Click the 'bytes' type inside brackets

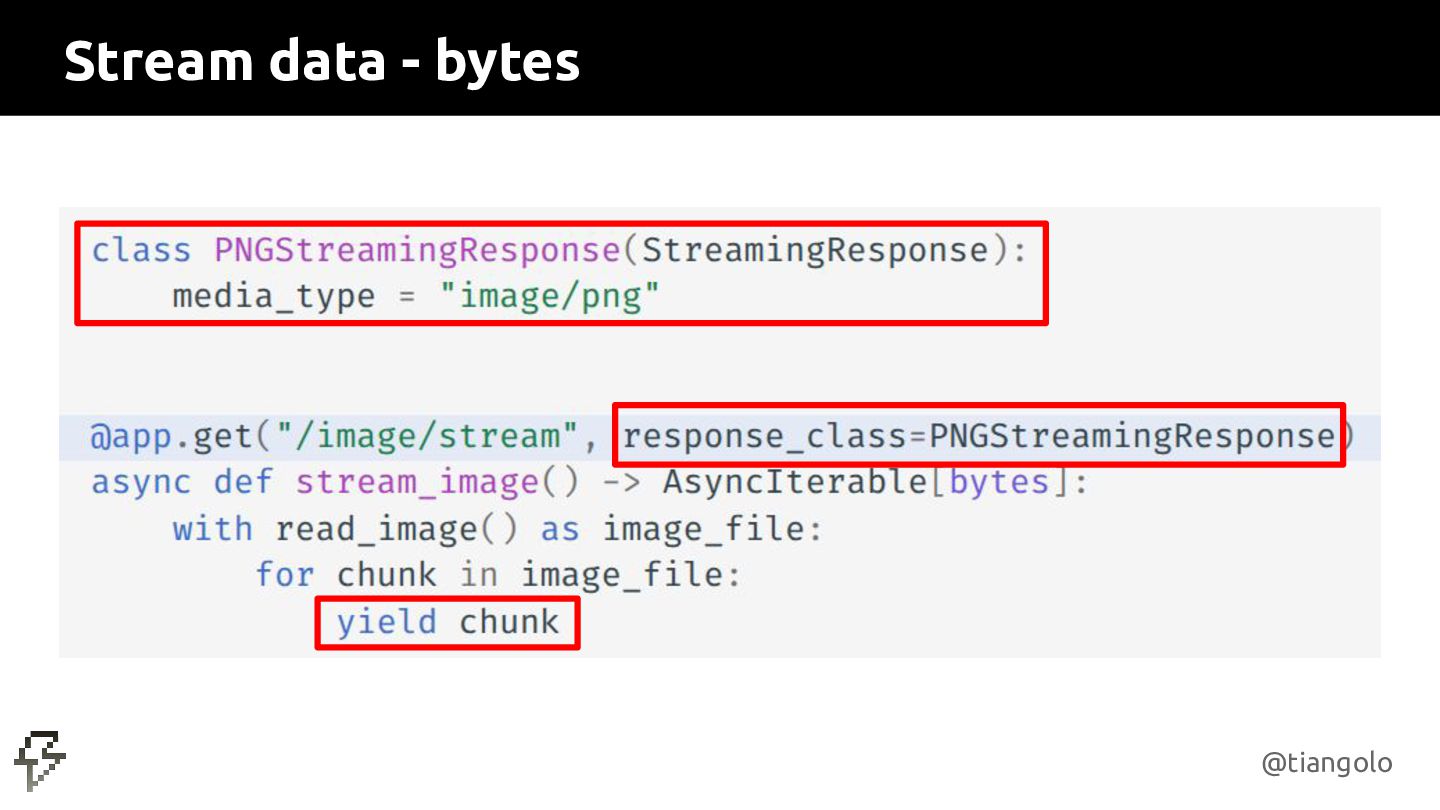coord(1000,483)
